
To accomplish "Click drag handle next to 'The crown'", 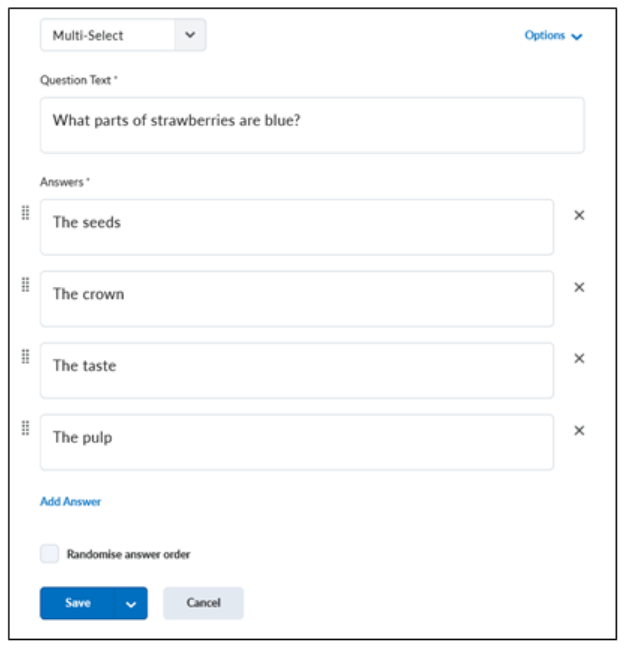I will pyautogui.click(x=26, y=284).
